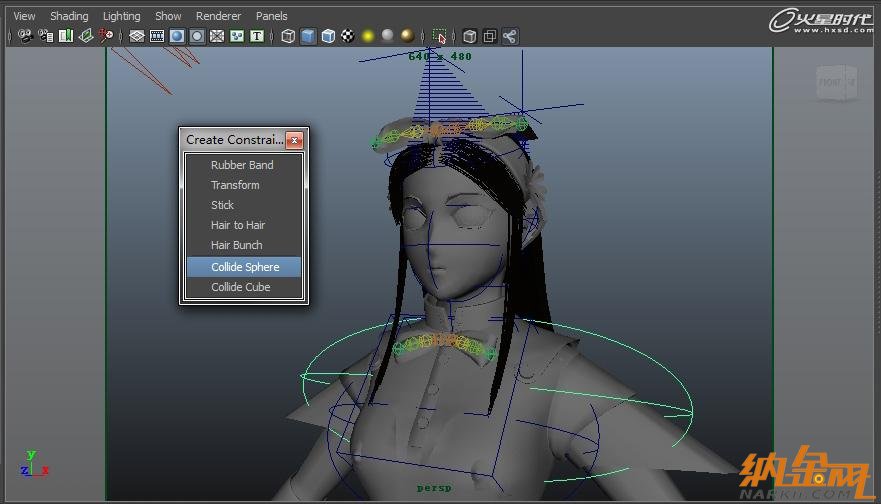The image size is (881, 504).
Task: Click the view cube in viewport corner
Action: click(837, 83)
